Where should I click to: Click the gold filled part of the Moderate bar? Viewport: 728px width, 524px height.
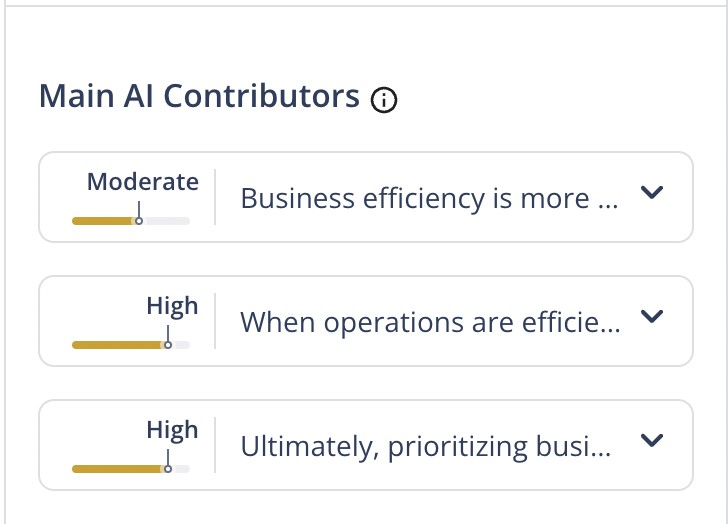click(102, 220)
